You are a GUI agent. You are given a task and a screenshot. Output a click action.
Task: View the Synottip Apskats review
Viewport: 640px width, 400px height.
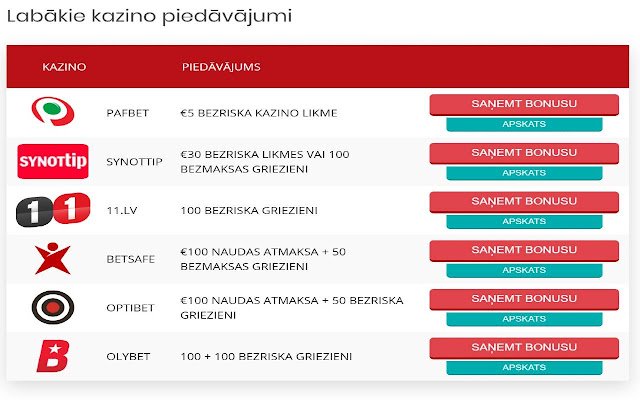tap(524, 173)
